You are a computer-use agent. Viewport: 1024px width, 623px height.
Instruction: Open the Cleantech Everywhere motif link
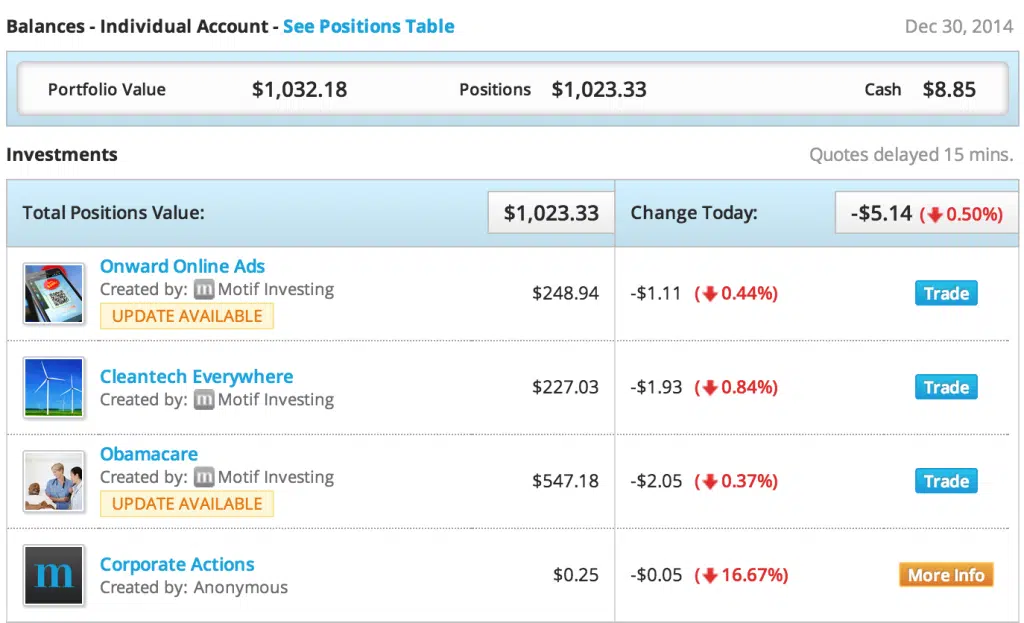point(196,377)
